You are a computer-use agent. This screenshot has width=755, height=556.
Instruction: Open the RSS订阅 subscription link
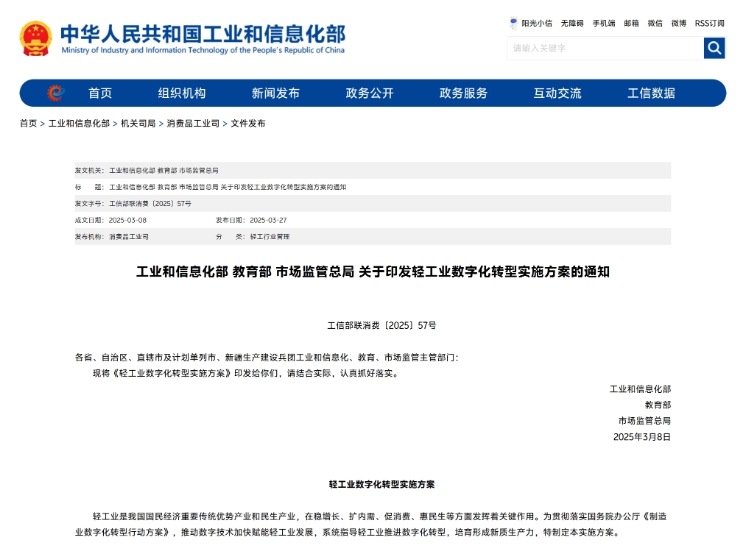(710, 23)
